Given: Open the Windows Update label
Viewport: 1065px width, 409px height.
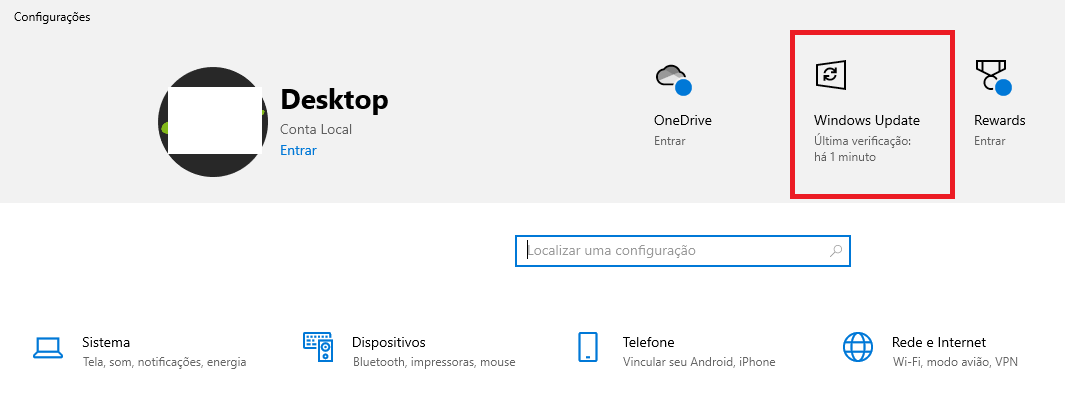Looking at the screenshot, I should tap(867, 120).
